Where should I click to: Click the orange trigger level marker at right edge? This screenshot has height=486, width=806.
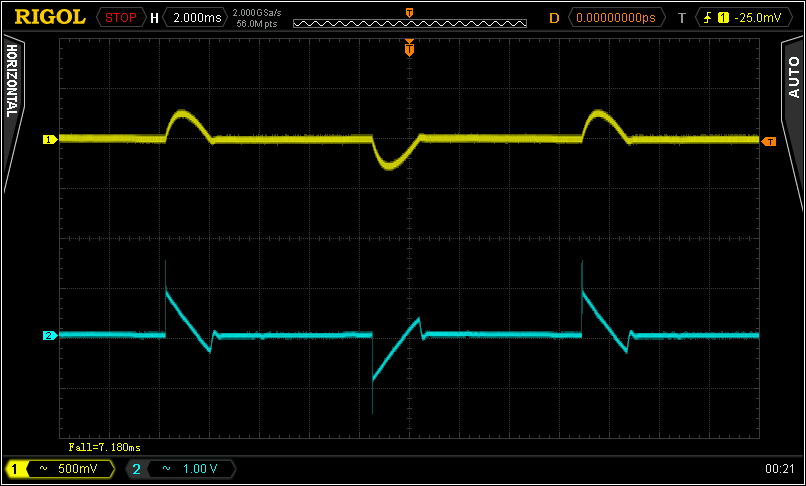(768, 141)
